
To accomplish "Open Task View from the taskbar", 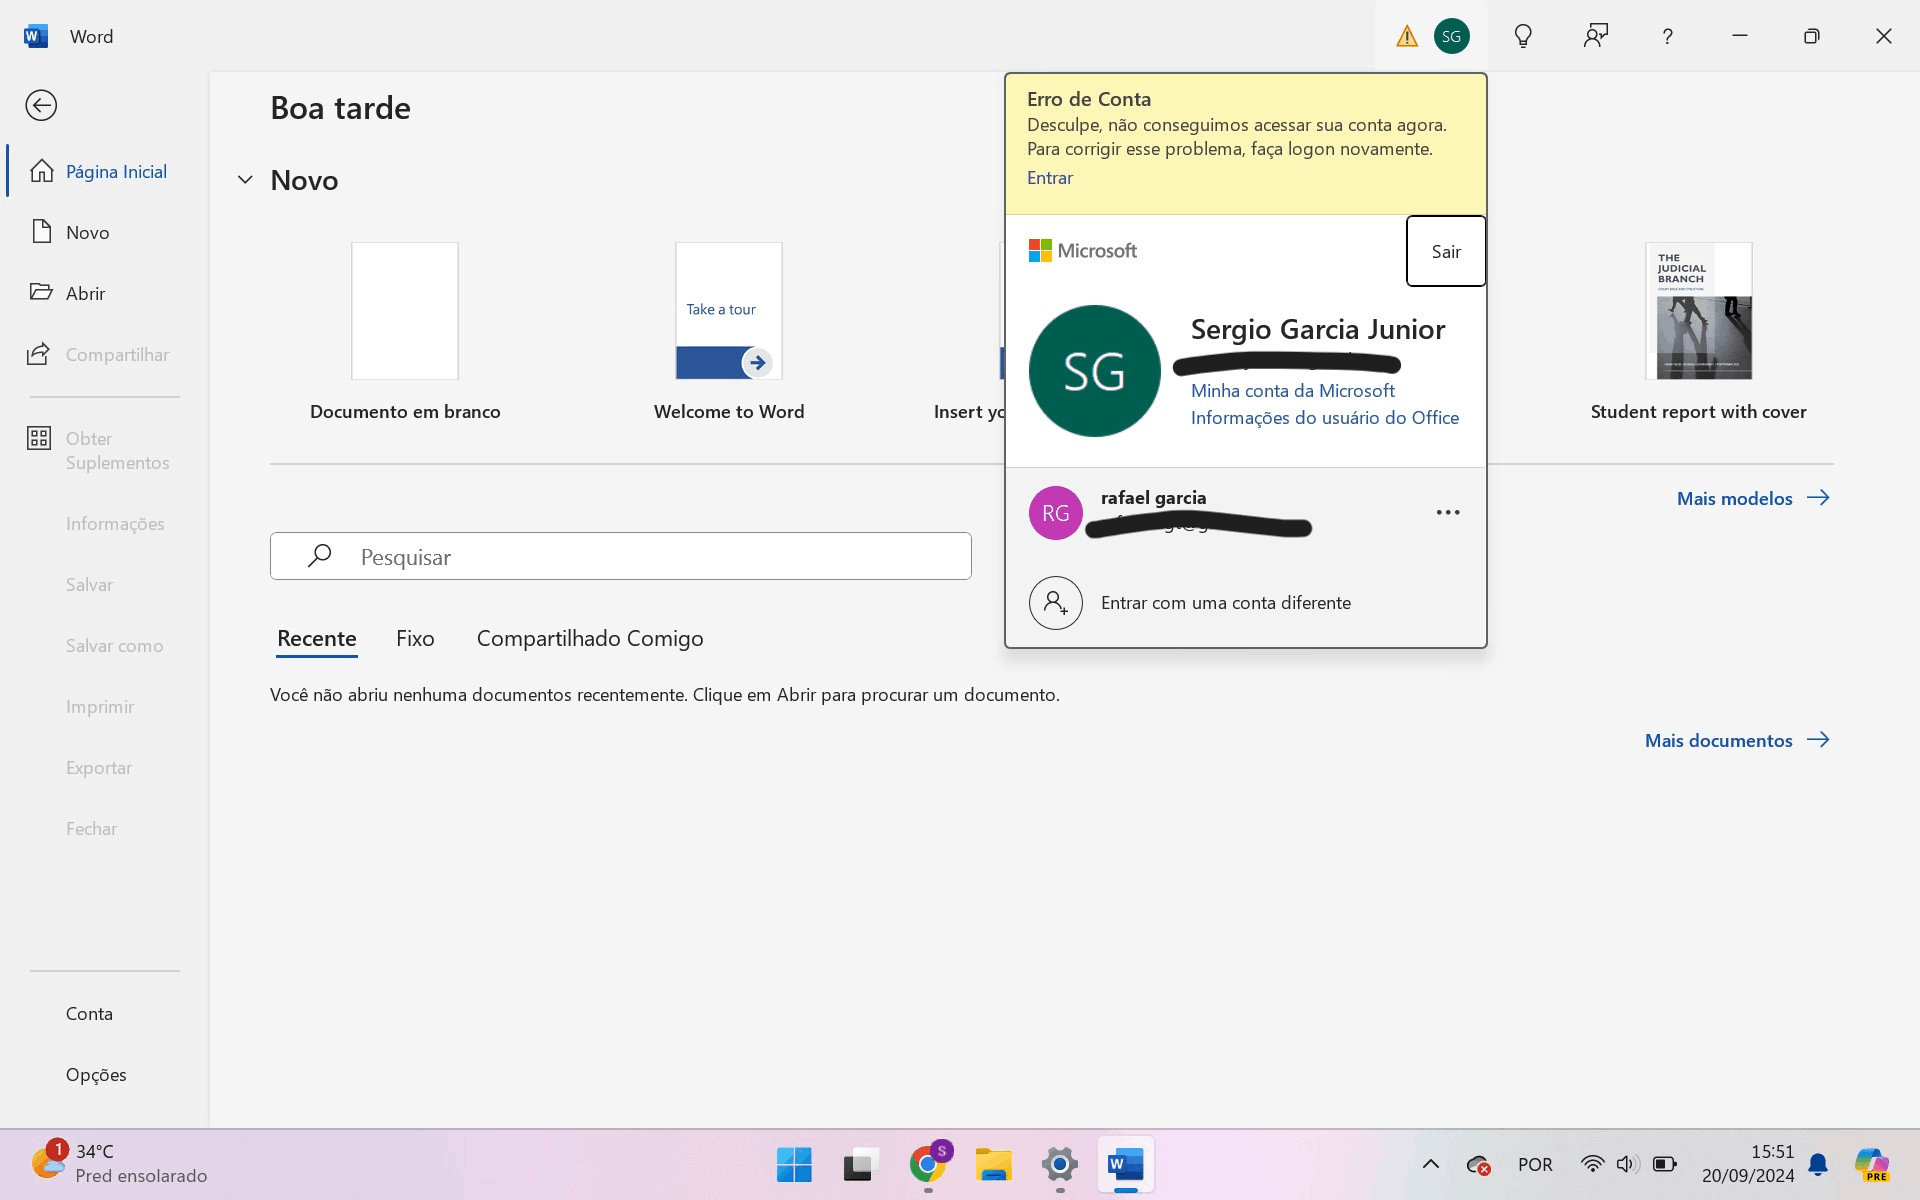I will (860, 1164).
